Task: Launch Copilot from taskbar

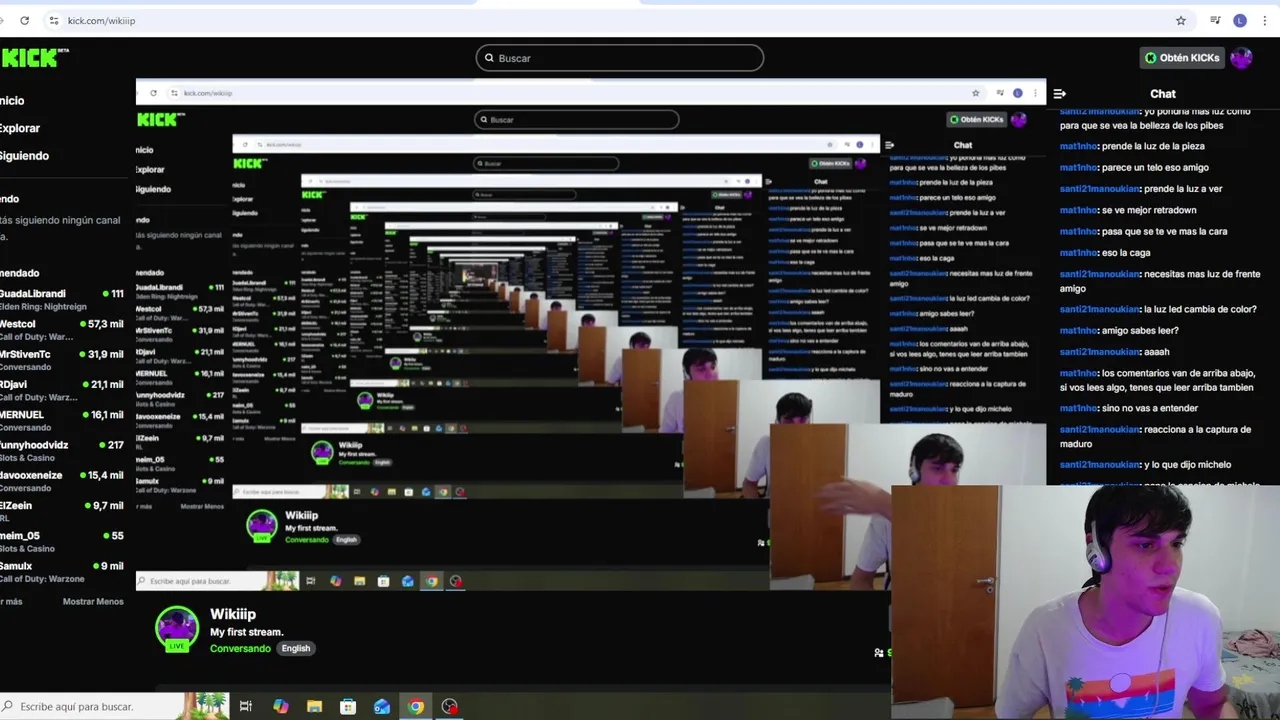Action: click(281, 707)
